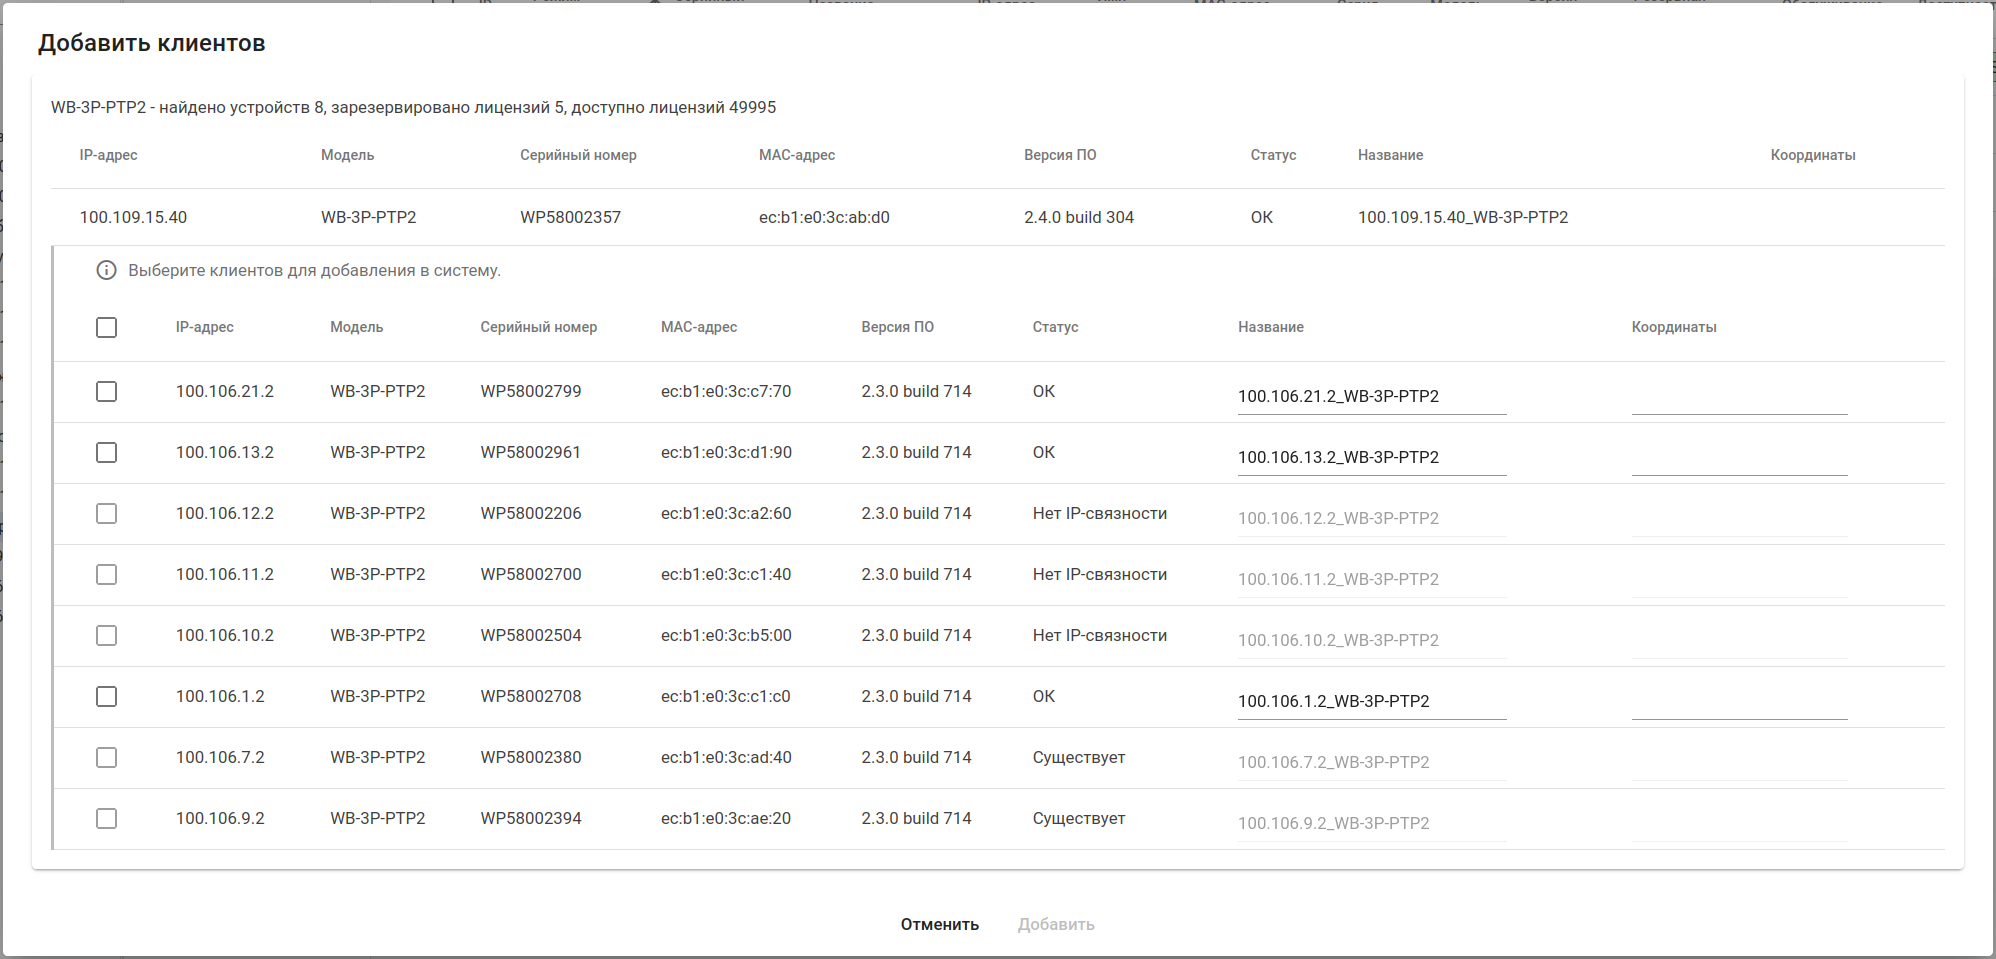
Task: Toggle the select-all clients checkbox in the header
Action: coord(106,328)
